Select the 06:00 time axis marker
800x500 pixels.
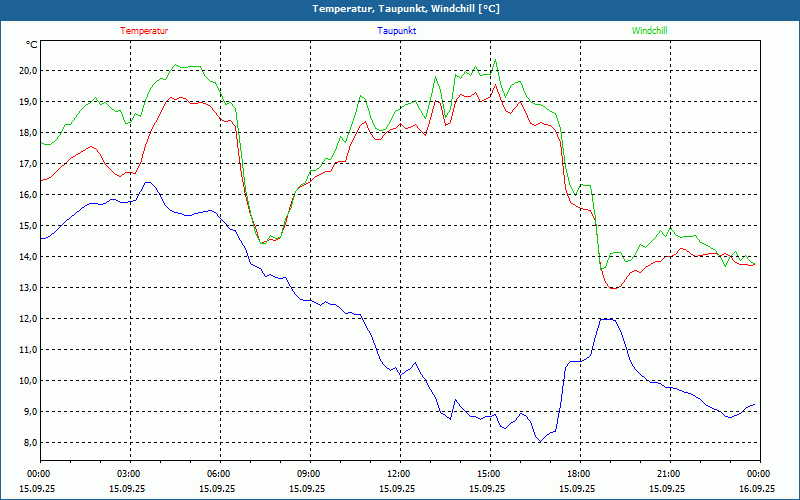coord(218,474)
